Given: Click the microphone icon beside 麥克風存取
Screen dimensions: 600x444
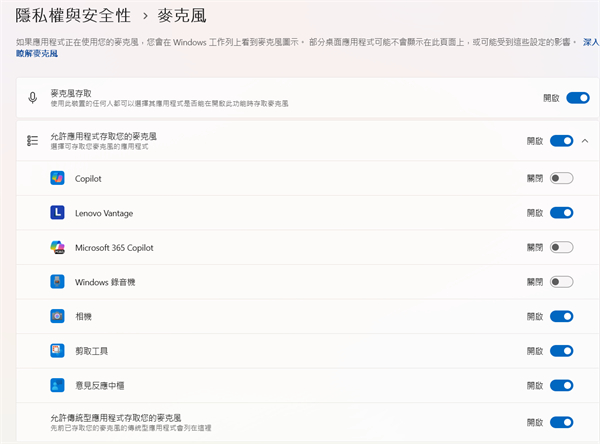Looking at the screenshot, I should [33, 98].
